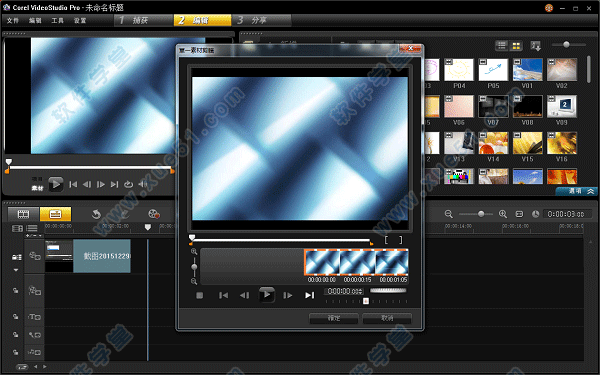Click the music track icon
Image resolution: width=600 pixels, height=375 pixels.
pos(35,352)
